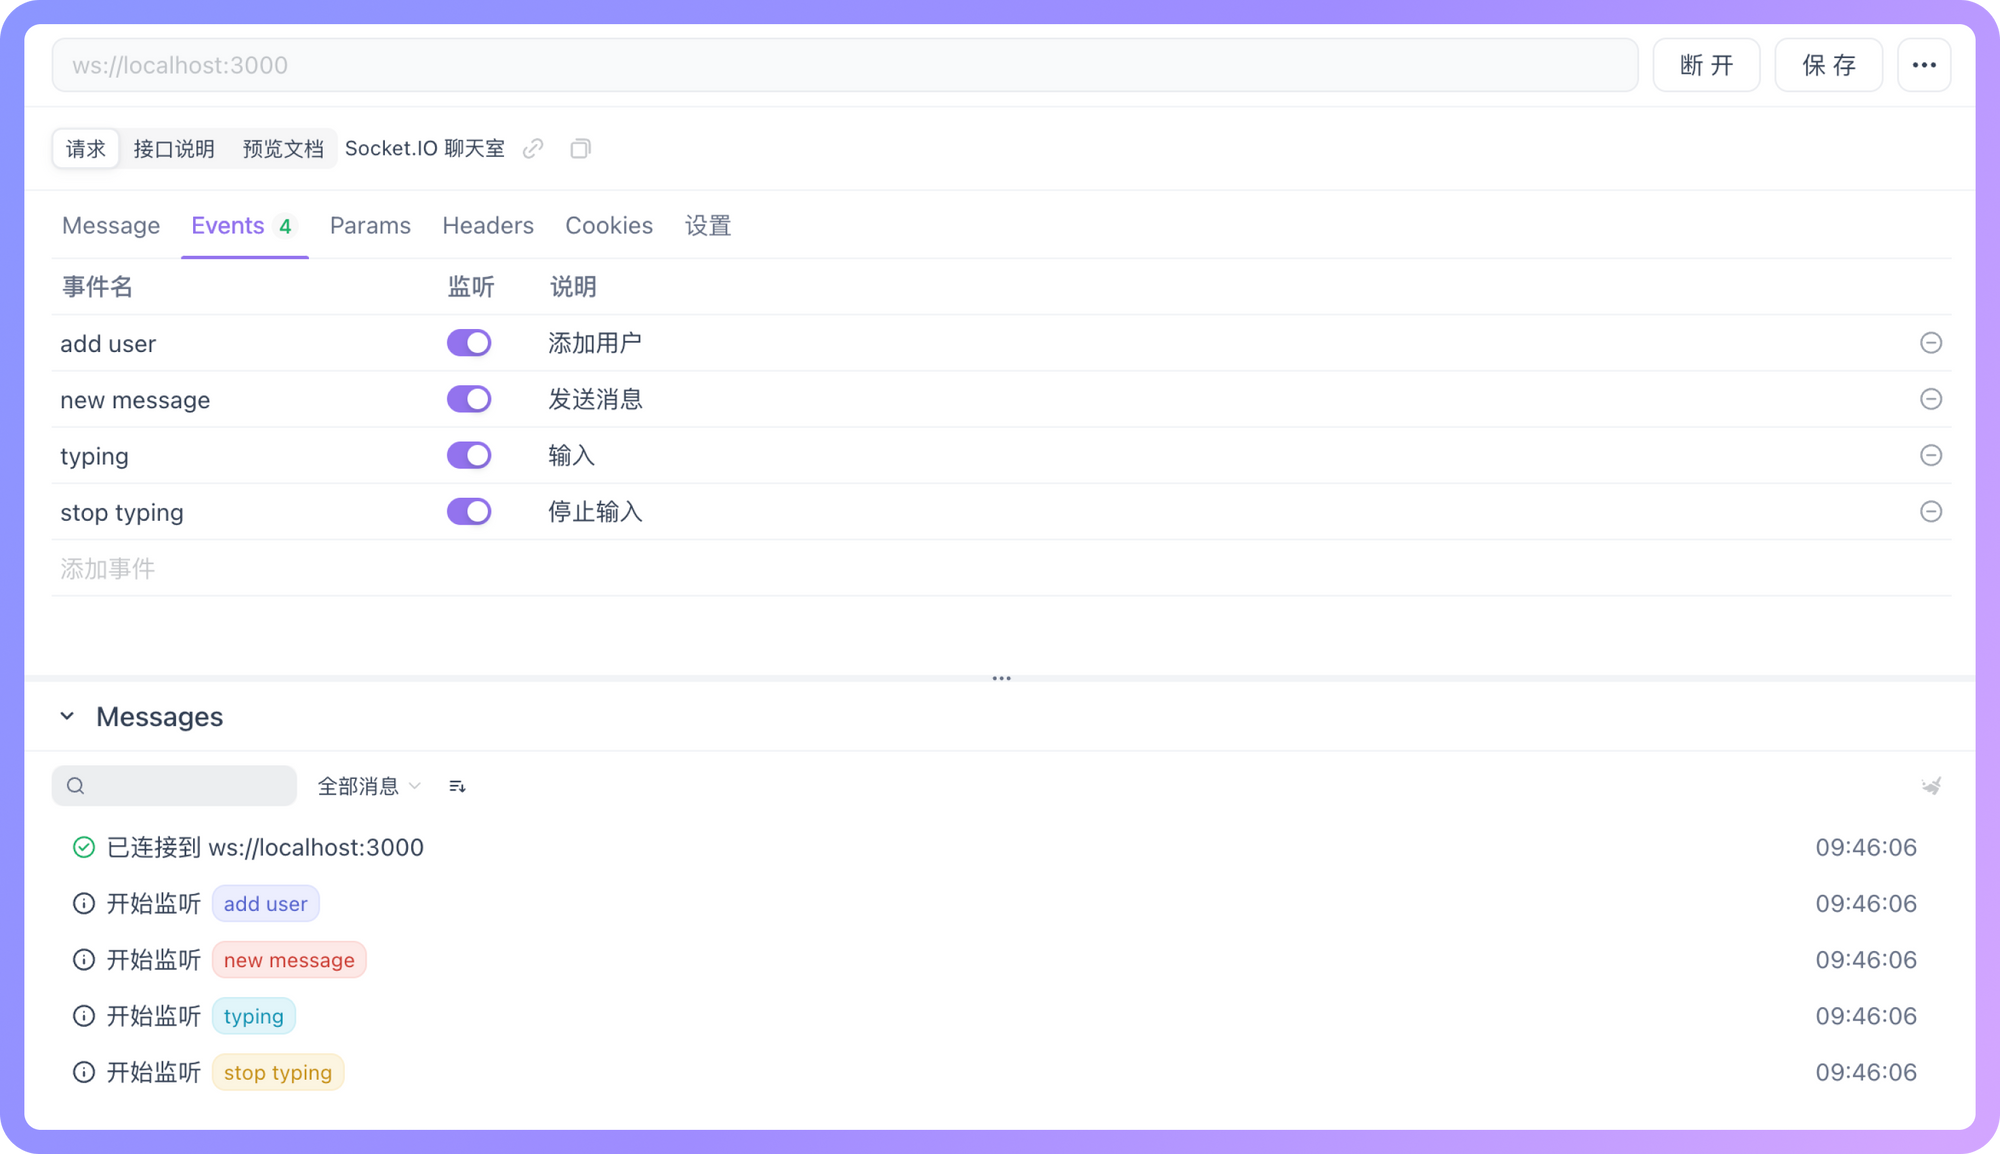Clear the message log using the broom icon

pyautogui.click(x=1930, y=786)
